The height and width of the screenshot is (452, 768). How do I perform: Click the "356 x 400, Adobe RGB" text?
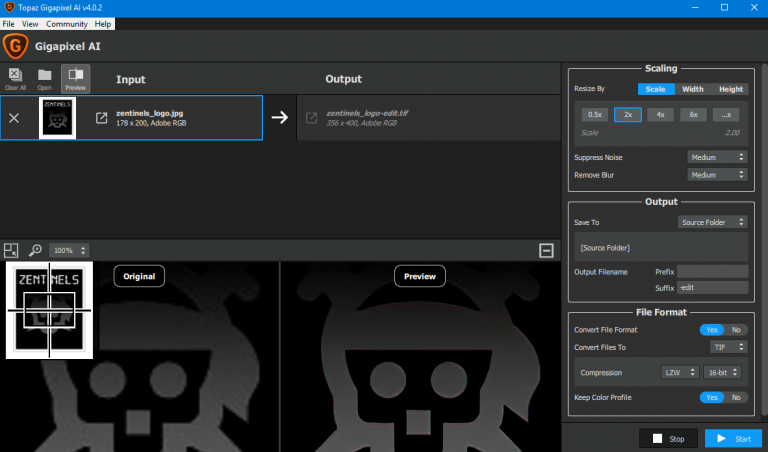coord(361,123)
